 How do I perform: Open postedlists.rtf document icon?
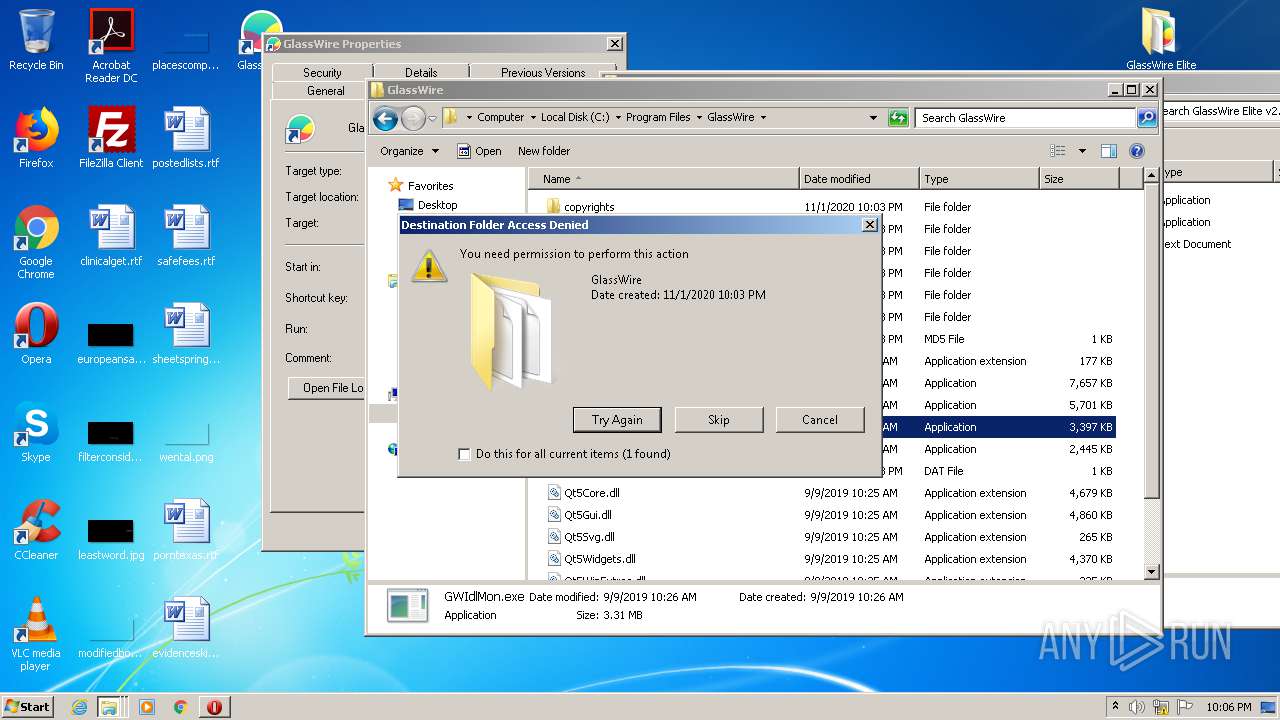coord(186,138)
